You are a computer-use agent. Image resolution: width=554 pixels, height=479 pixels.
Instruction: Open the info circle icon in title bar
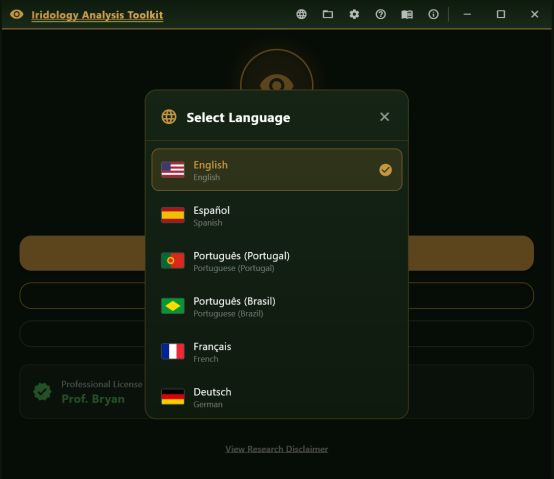coord(434,14)
